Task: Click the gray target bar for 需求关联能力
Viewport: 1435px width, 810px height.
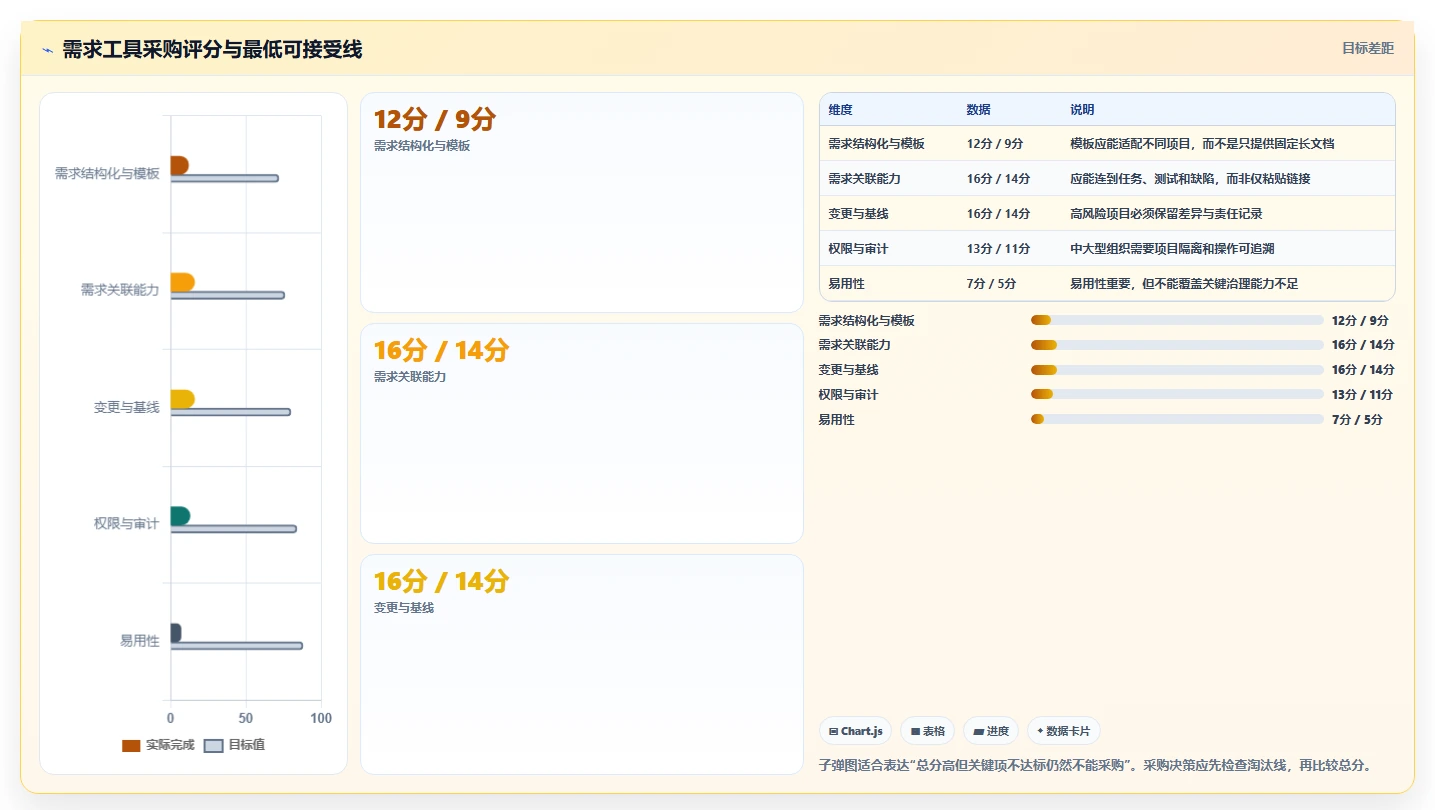Action: point(227,295)
